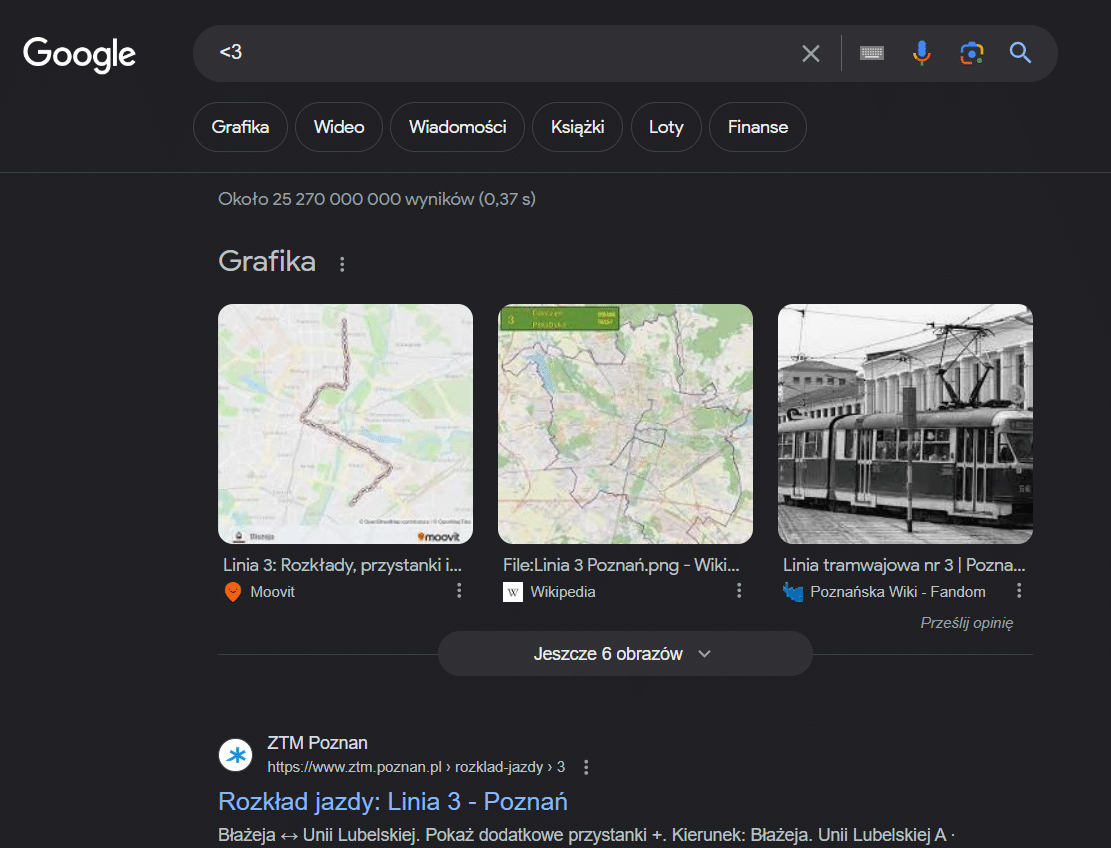Image resolution: width=1111 pixels, height=848 pixels.
Task: Open the 'Rozkład jazdy: Linia 3 - Poznań' result
Action: (393, 801)
